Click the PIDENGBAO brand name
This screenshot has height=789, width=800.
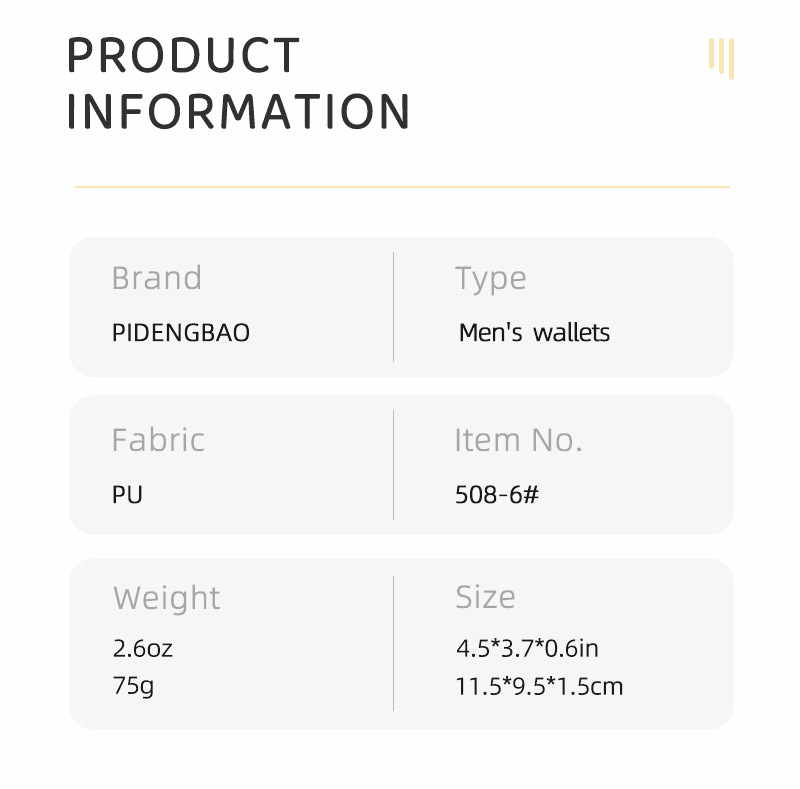click(x=180, y=333)
